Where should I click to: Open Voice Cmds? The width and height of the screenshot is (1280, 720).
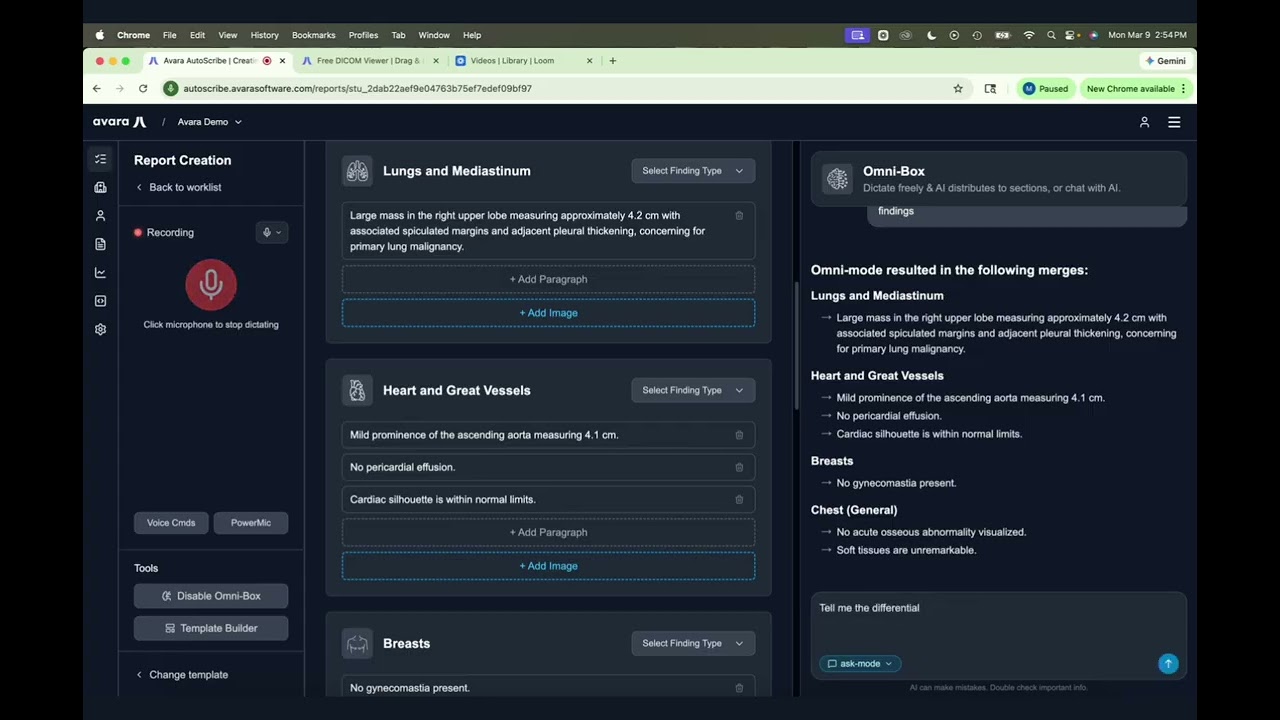pyautogui.click(x=171, y=523)
